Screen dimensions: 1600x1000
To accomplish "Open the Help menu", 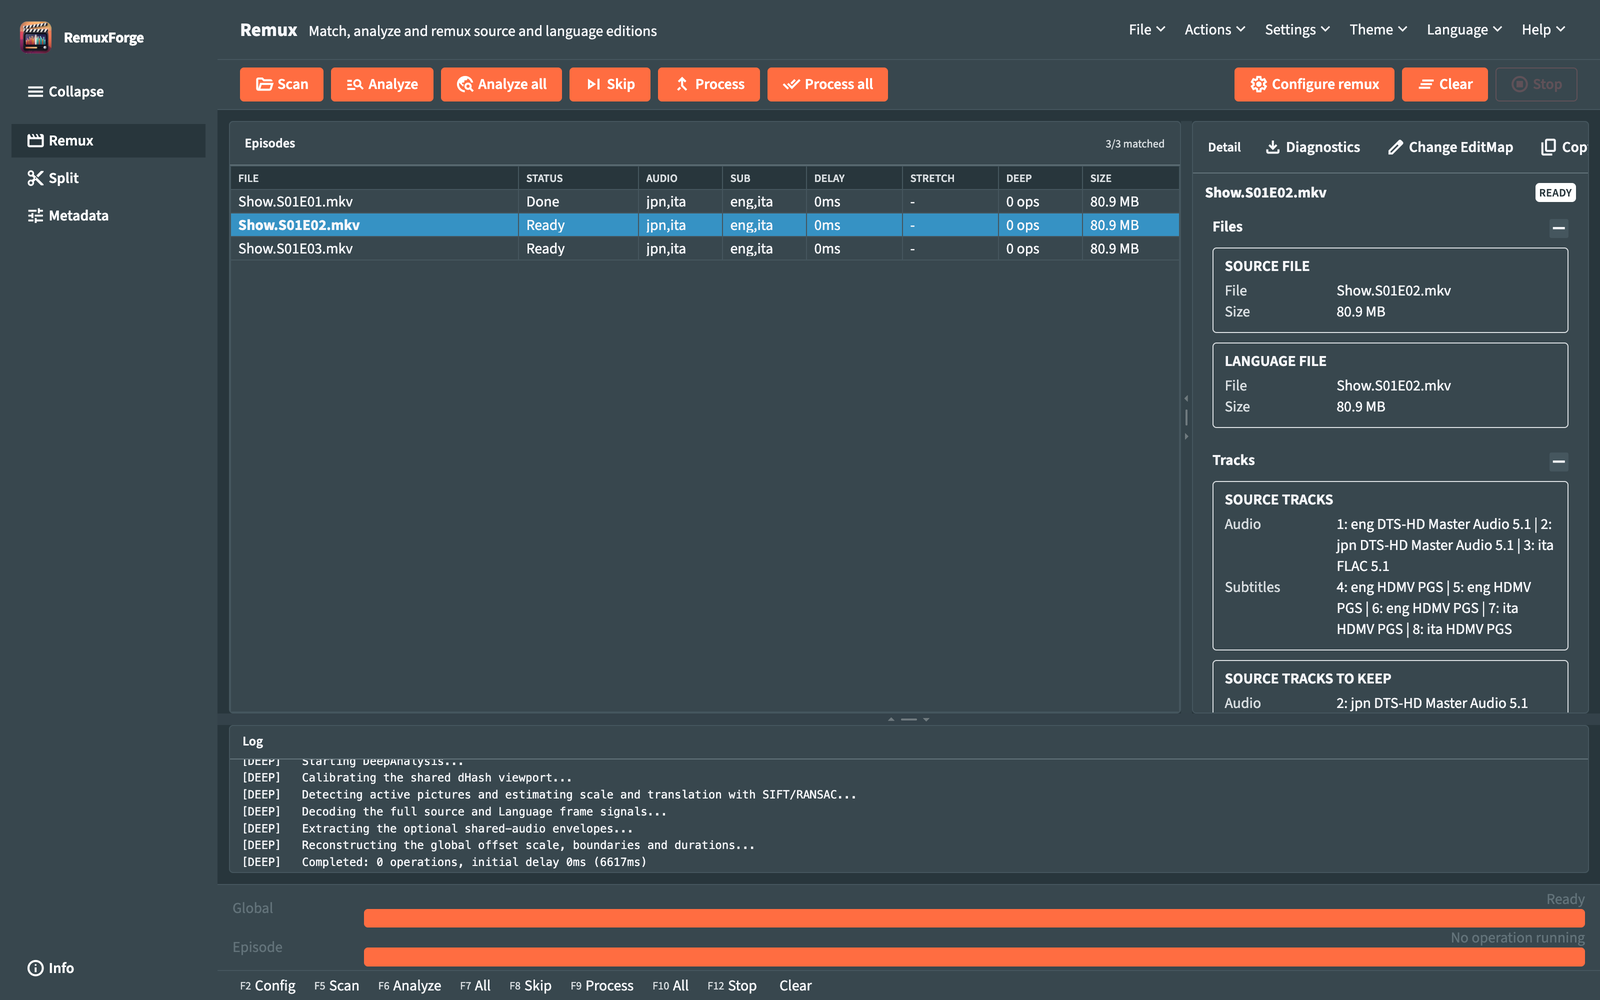I will 1543,30.
